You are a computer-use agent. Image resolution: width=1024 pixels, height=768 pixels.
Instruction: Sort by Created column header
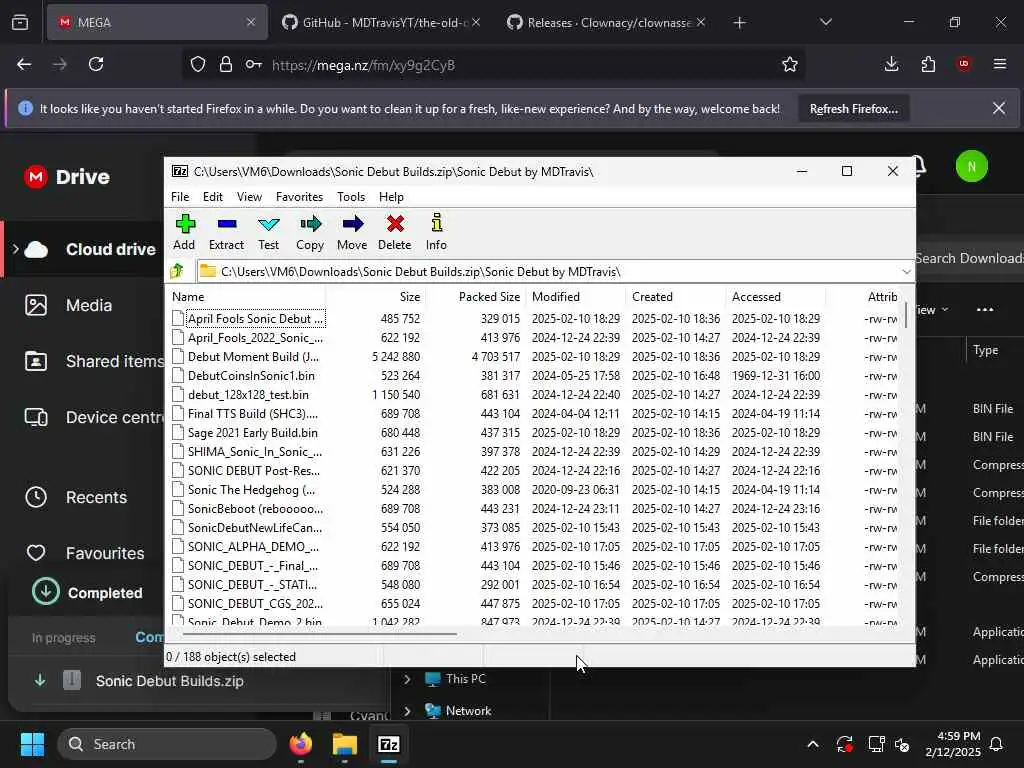click(x=675, y=296)
